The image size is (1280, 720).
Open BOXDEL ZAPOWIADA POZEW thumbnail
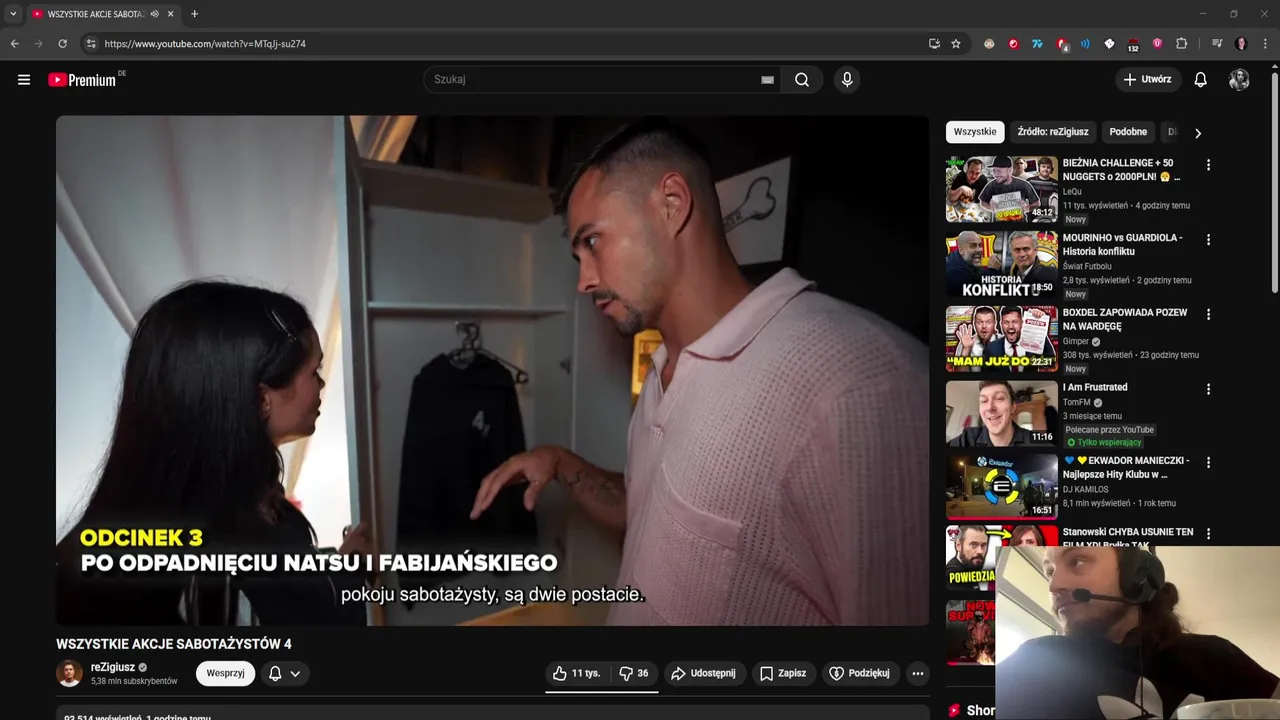tap(1002, 338)
